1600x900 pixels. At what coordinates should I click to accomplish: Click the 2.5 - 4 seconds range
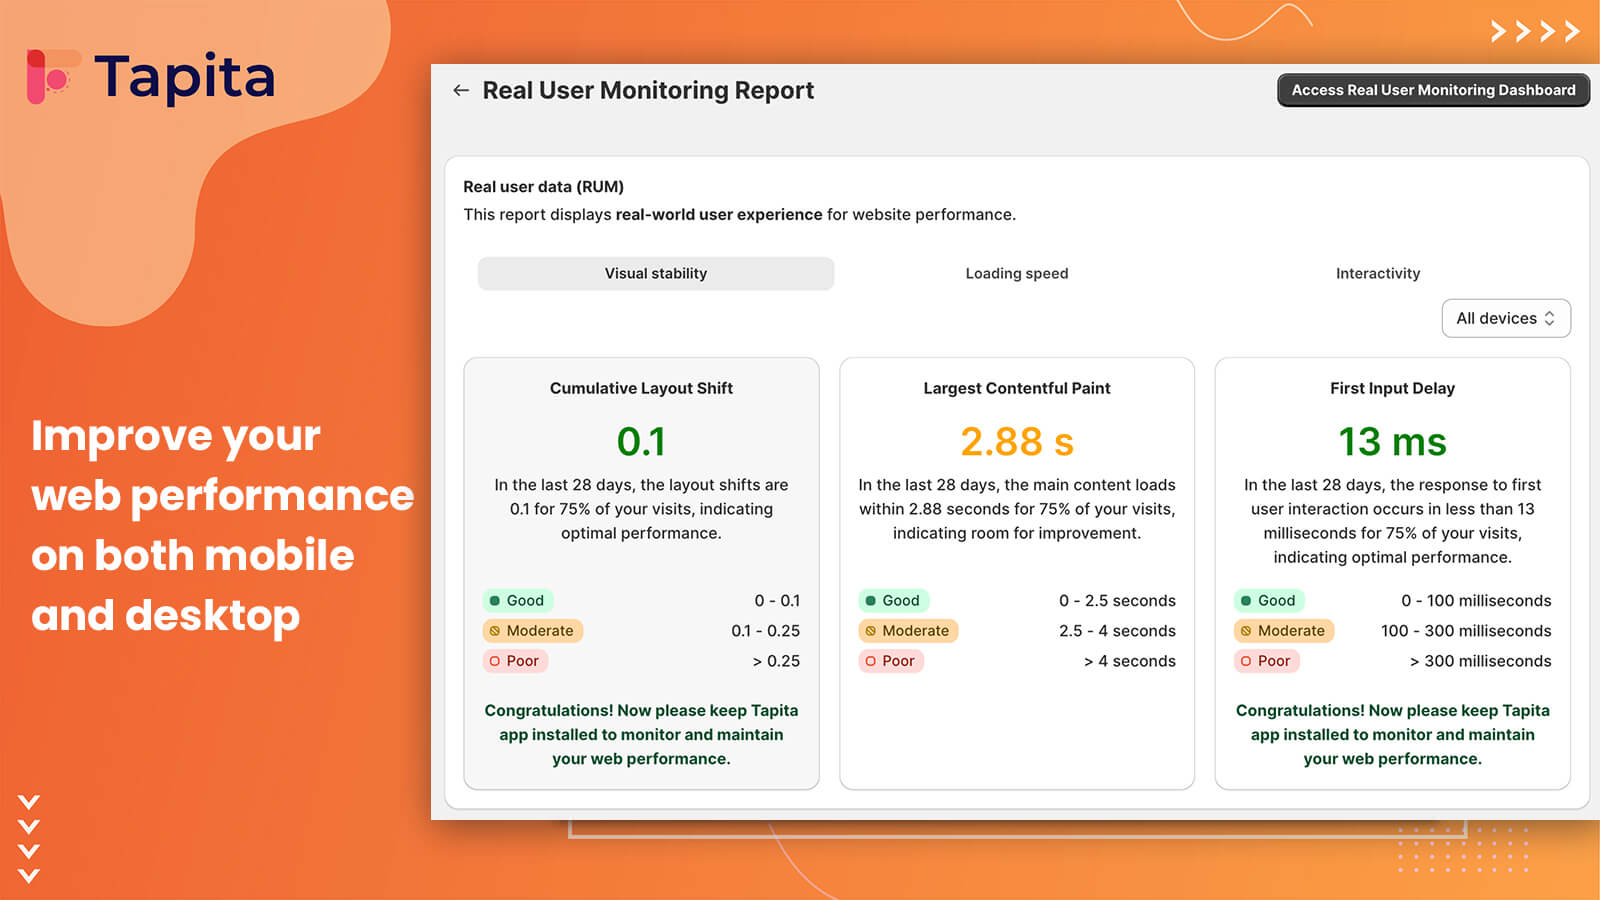coord(1117,630)
